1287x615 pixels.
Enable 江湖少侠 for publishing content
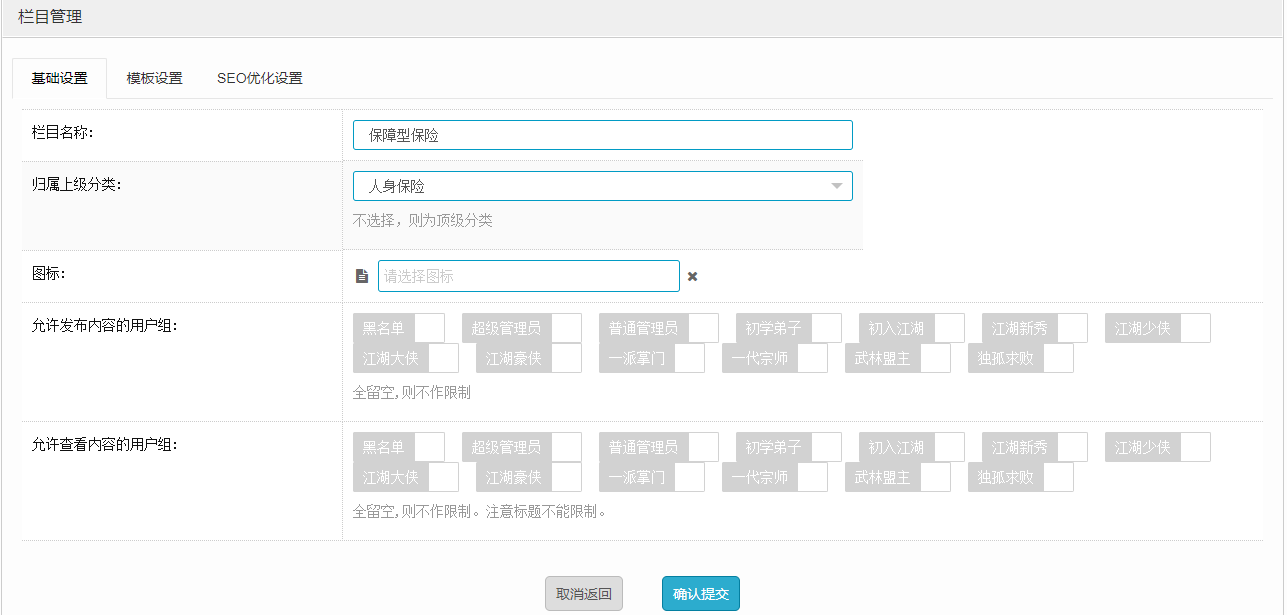[x=1157, y=328]
